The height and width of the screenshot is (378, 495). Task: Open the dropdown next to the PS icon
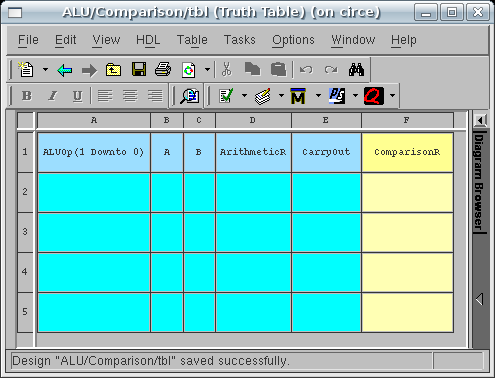tap(355, 96)
